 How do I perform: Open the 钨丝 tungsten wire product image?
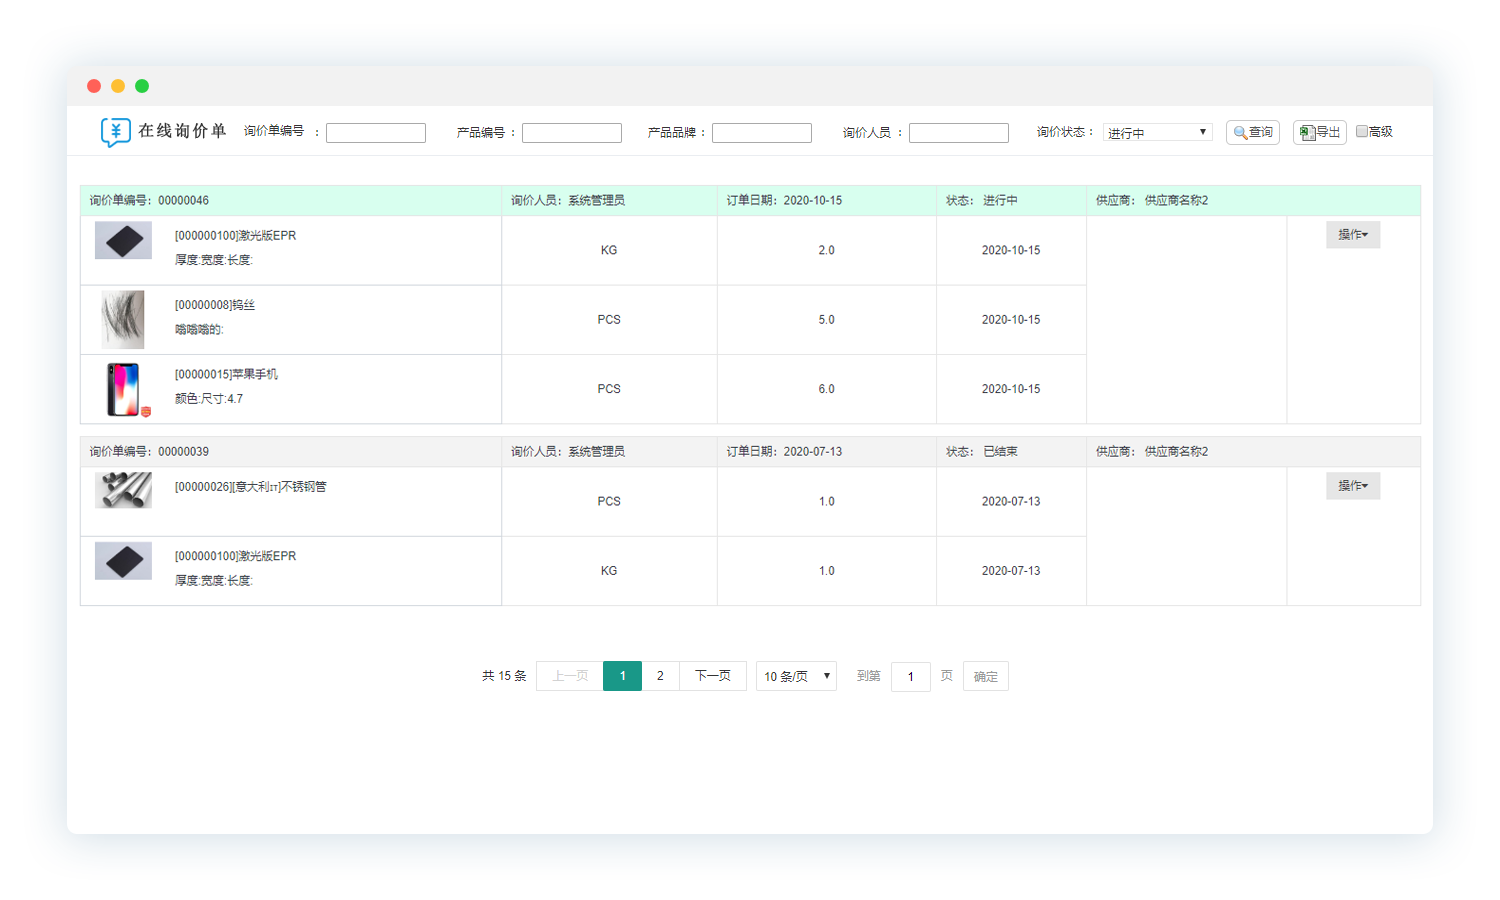click(123, 319)
